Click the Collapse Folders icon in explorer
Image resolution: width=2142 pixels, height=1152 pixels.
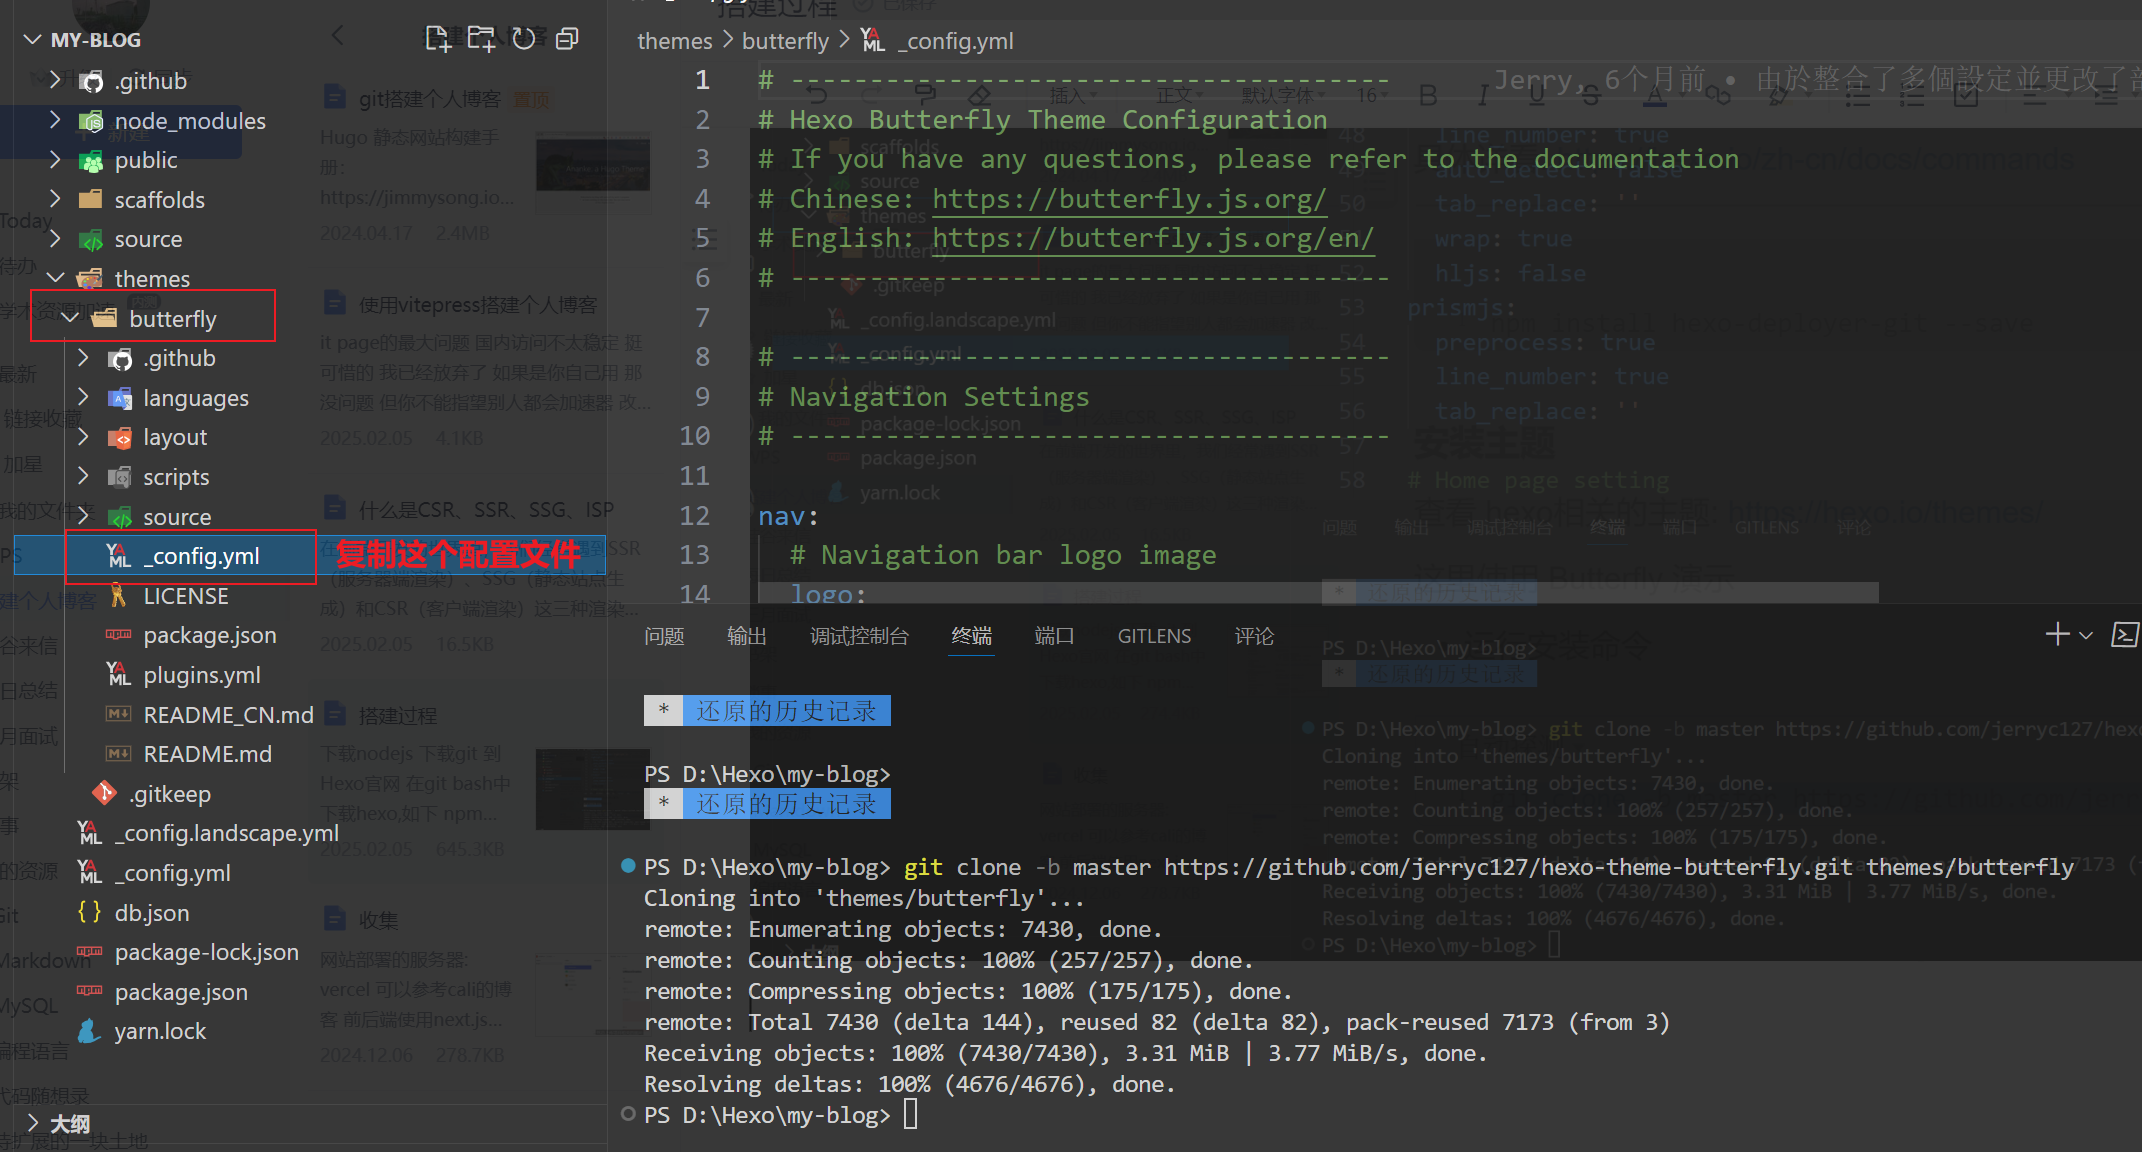click(x=567, y=39)
